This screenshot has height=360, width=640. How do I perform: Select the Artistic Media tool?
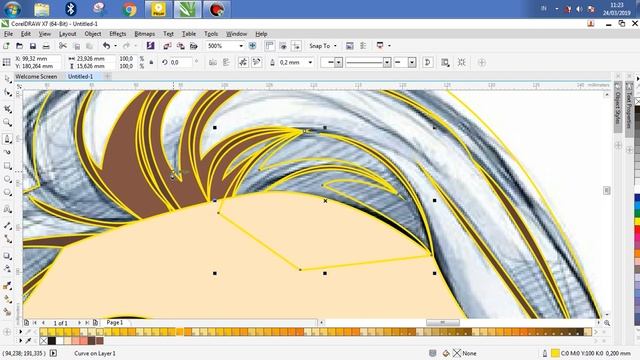pyautogui.click(x=7, y=152)
